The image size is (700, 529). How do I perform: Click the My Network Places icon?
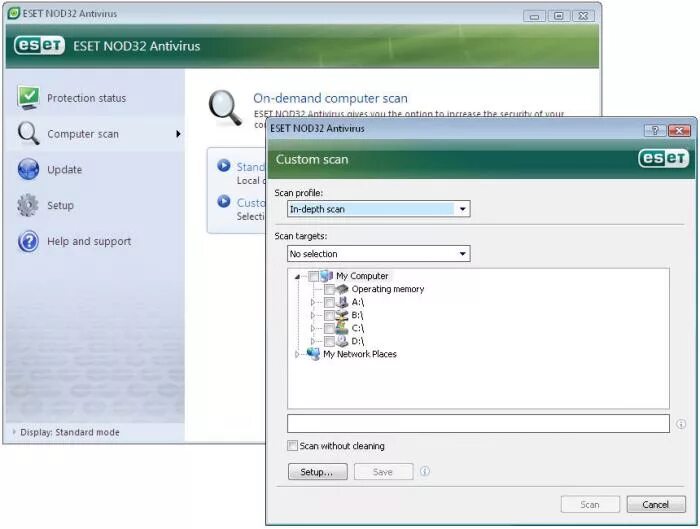(x=314, y=354)
